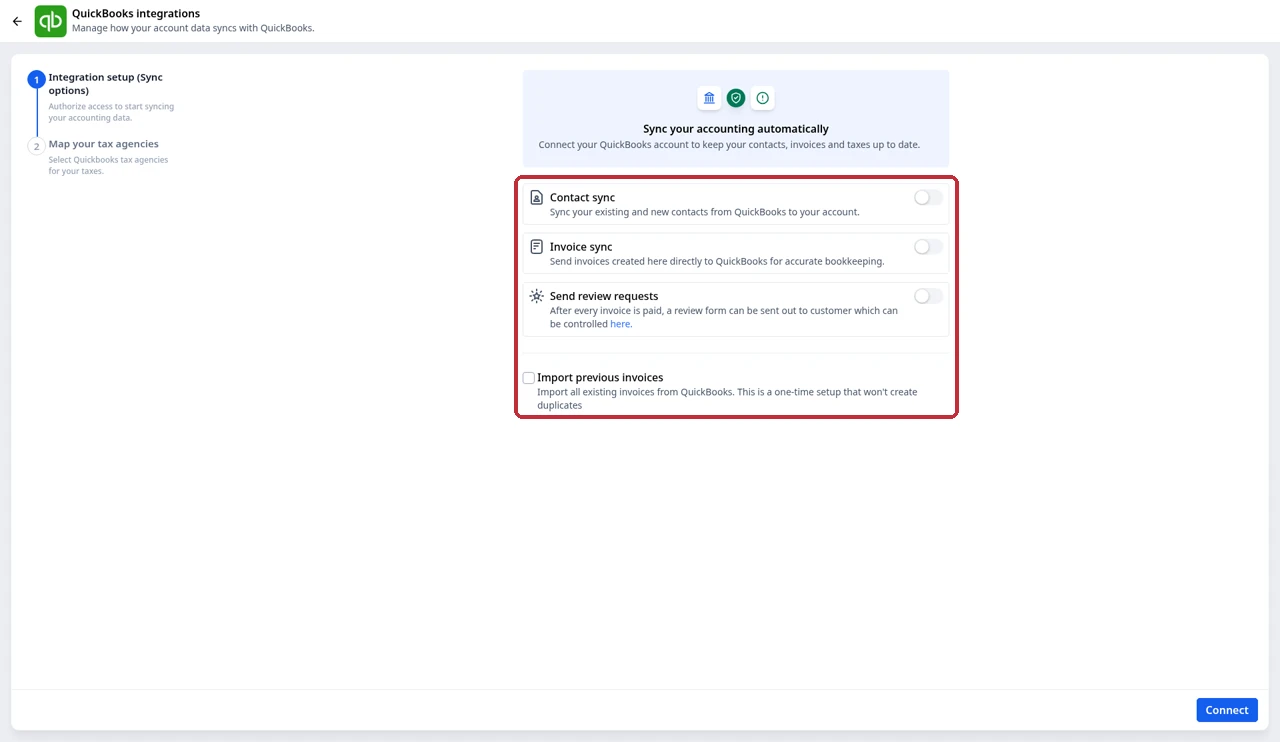The image size is (1280, 742).
Task: Click the "Contact sync" label text
Action: (x=582, y=198)
